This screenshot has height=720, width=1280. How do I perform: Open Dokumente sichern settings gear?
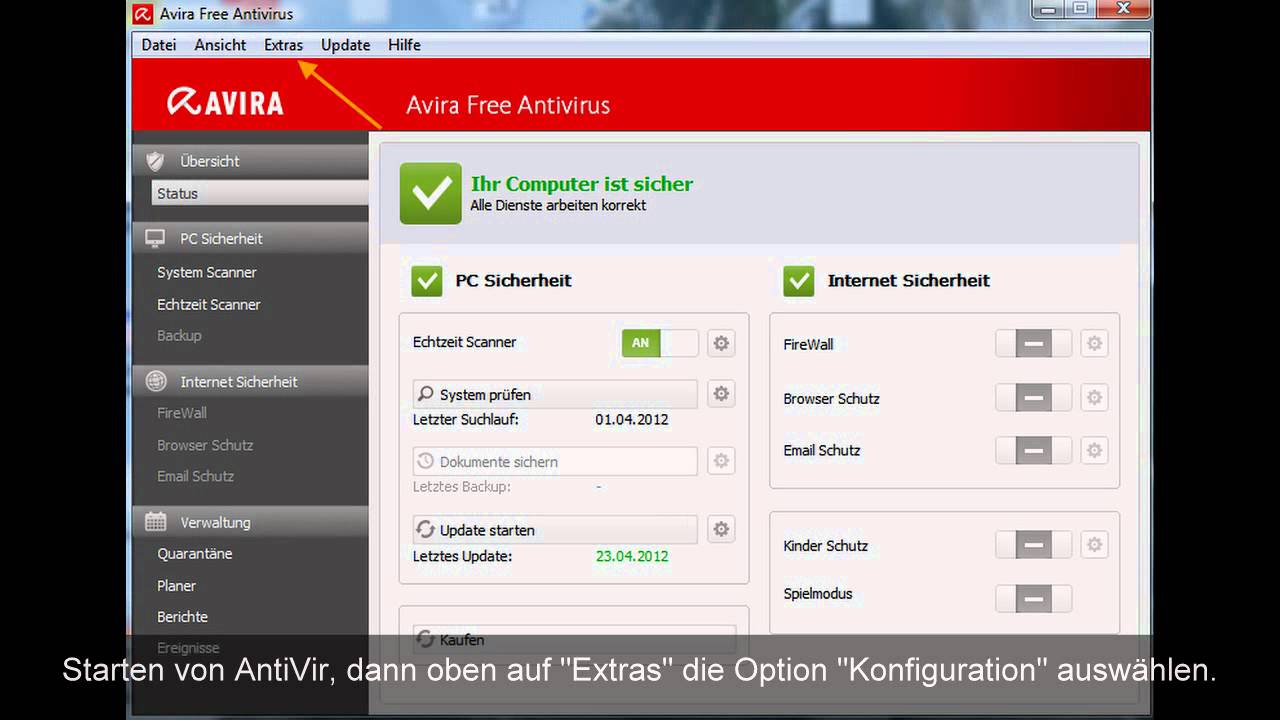point(721,461)
